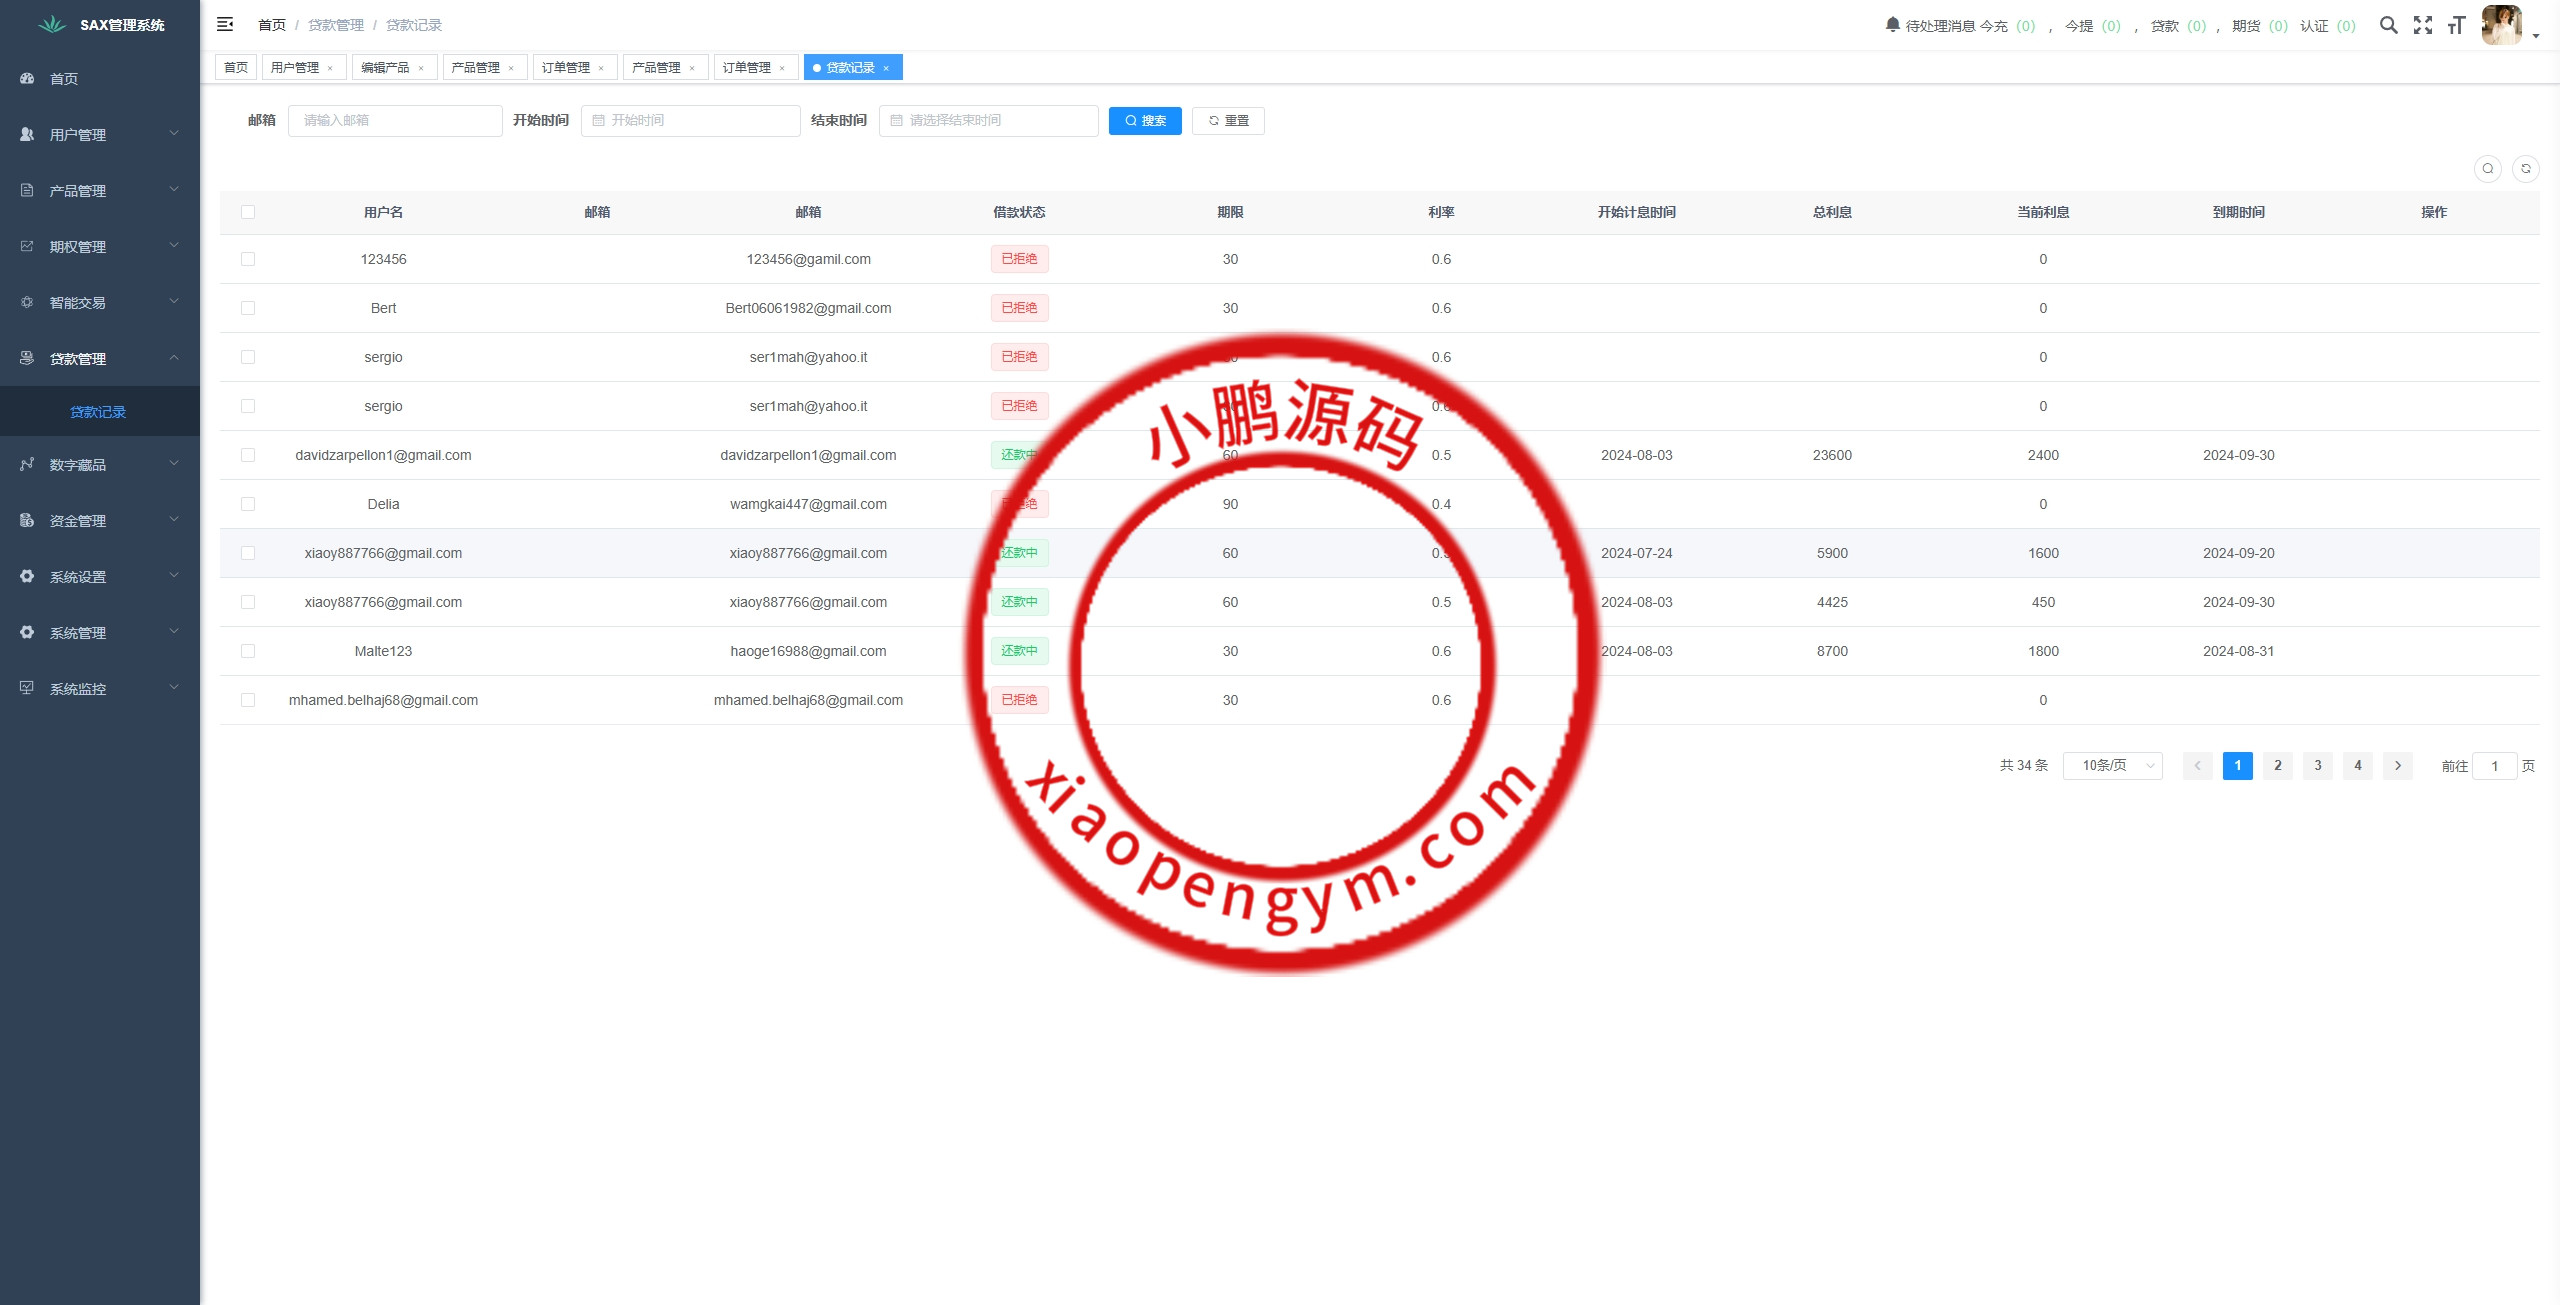This screenshot has height=1305, width=2560.
Task: Switch to the 用户管理 tab
Action: point(295,67)
